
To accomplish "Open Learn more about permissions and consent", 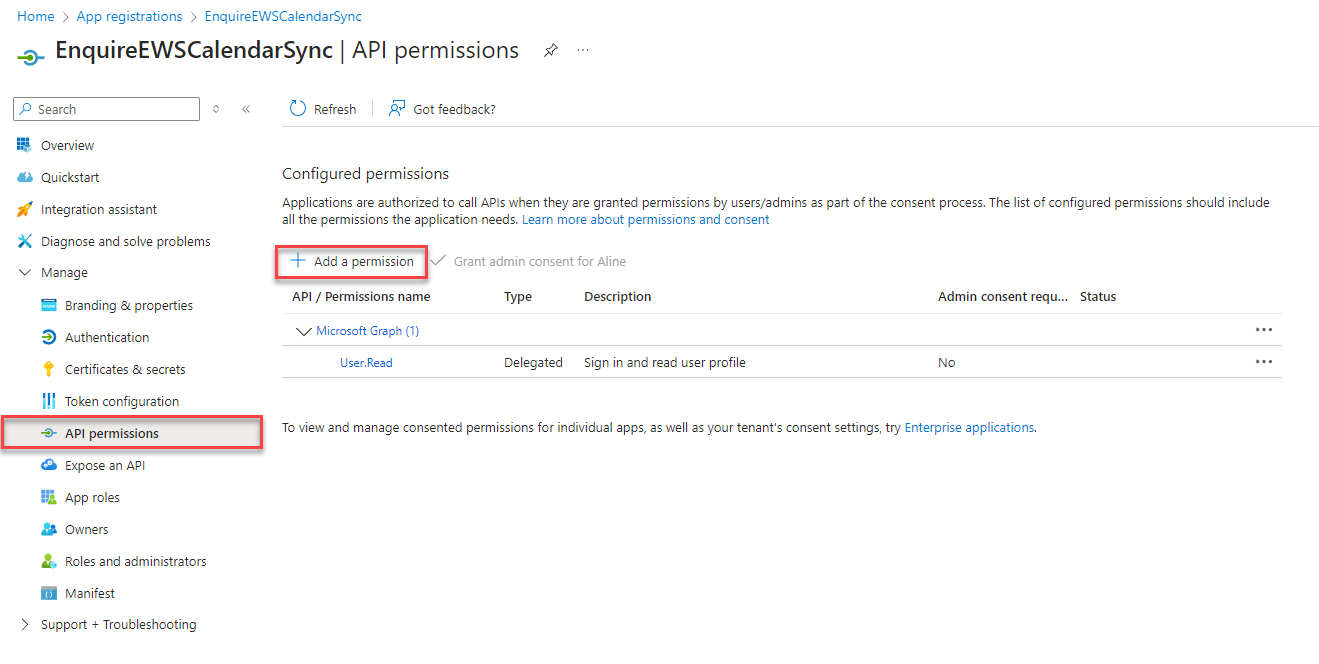I will tap(646, 219).
